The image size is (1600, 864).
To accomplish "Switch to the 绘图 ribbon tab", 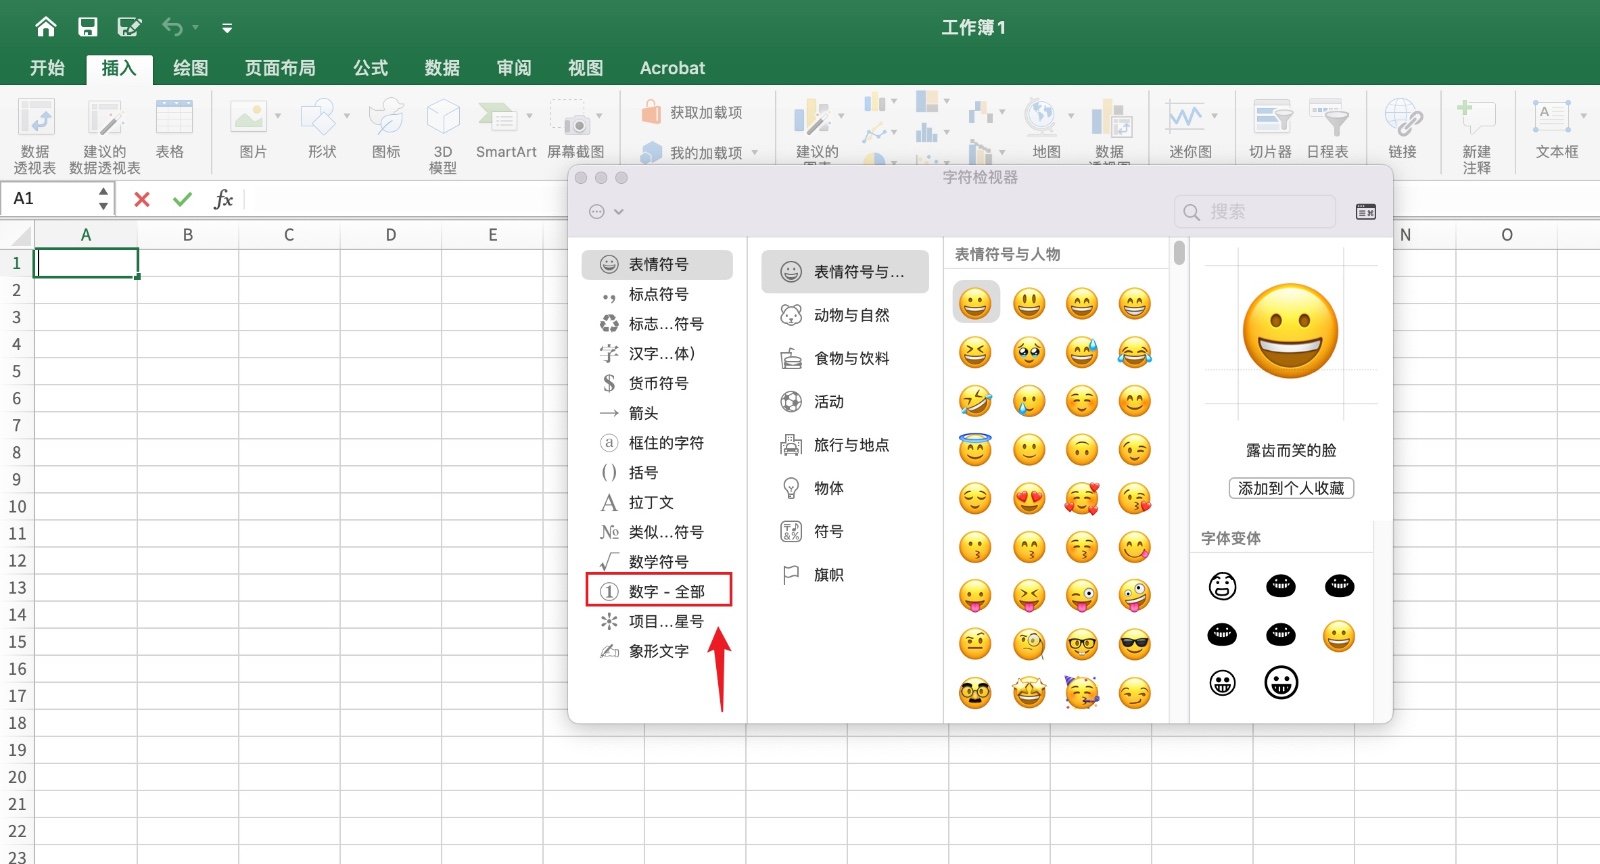I will pyautogui.click(x=190, y=68).
